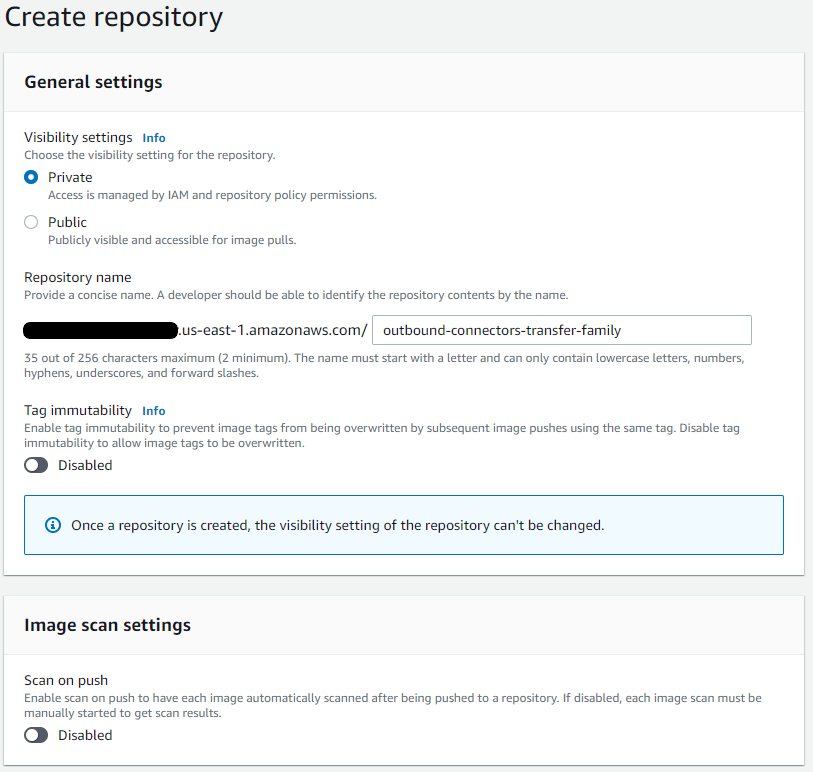
Task: Click the Disabled label next to Scan on push switch
Action: pyautogui.click(x=84, y=735)
